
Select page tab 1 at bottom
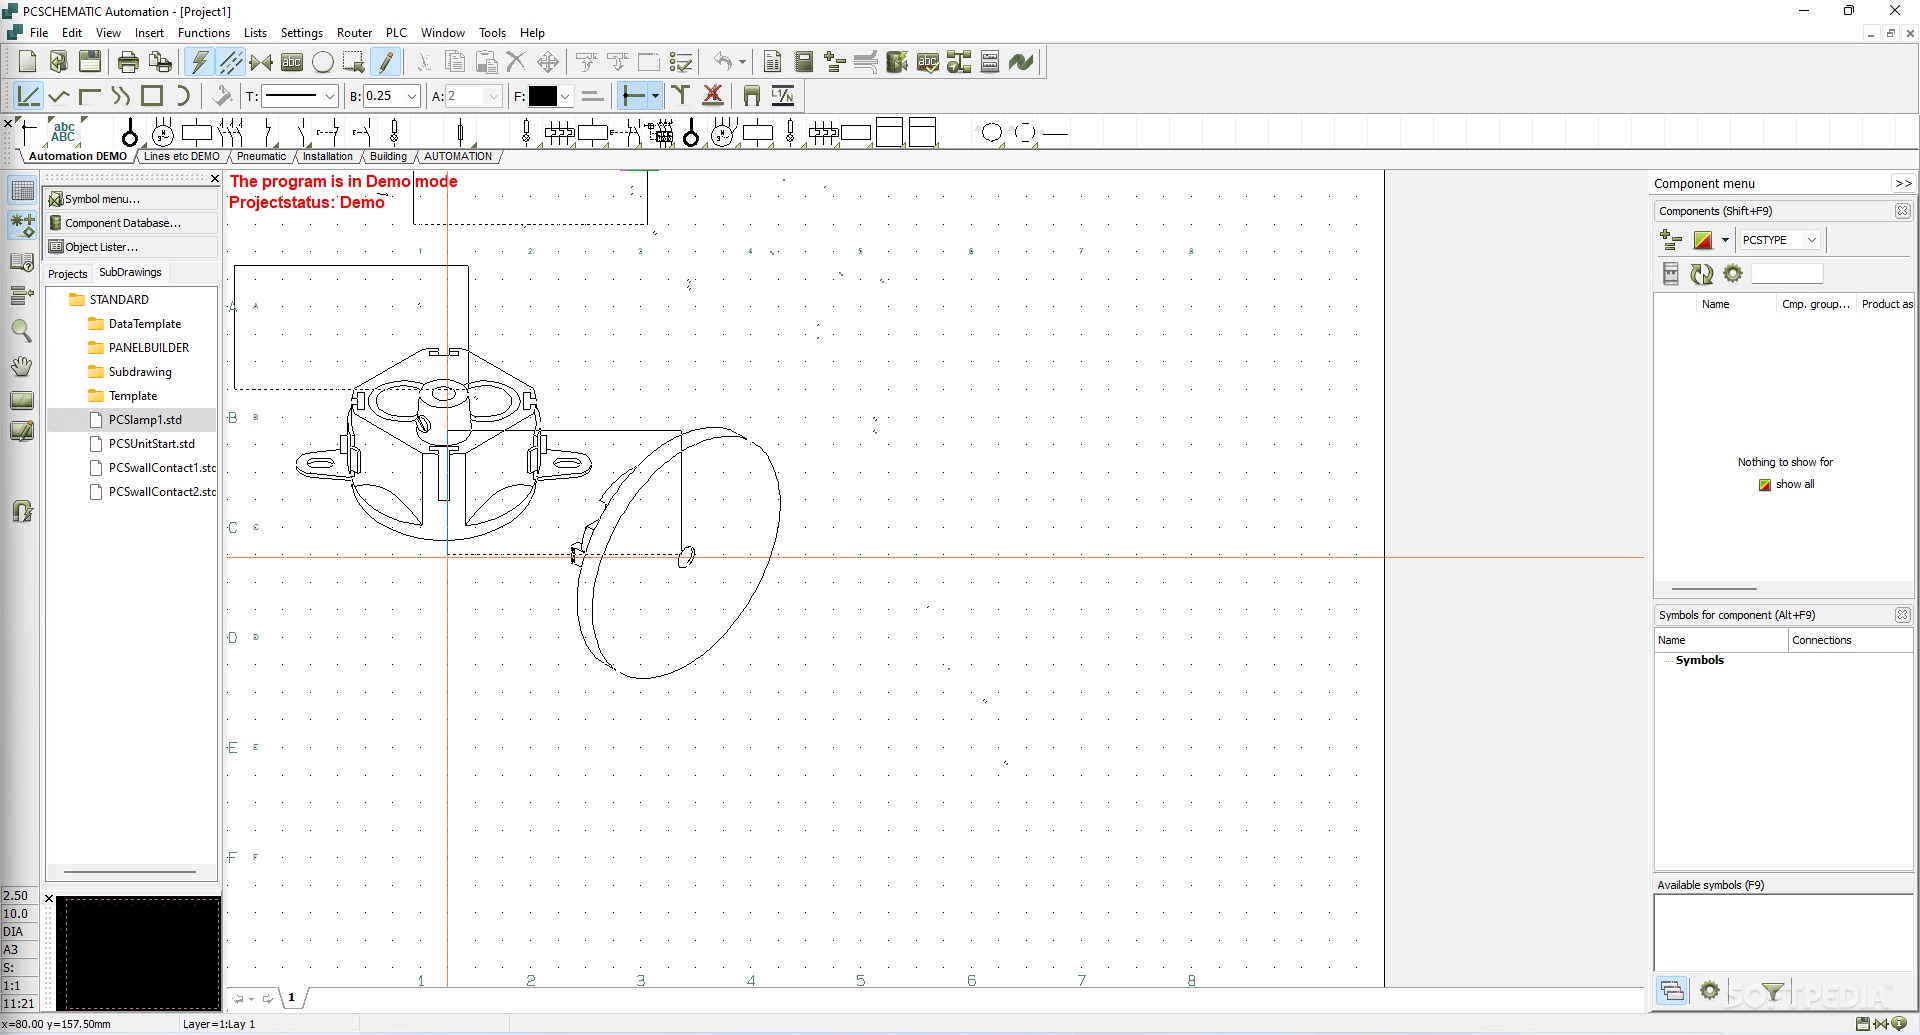point(292,997)
